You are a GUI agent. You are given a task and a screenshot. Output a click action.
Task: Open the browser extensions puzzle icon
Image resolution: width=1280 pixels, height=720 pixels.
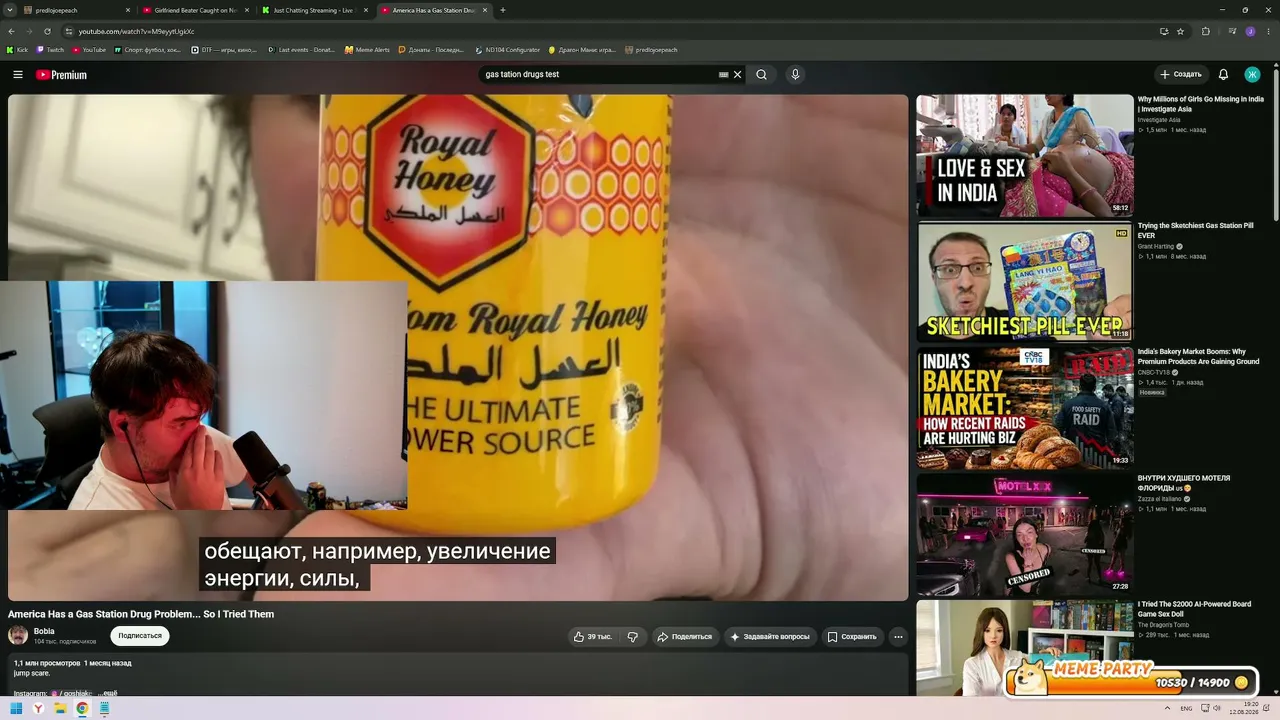point(1206,31)
